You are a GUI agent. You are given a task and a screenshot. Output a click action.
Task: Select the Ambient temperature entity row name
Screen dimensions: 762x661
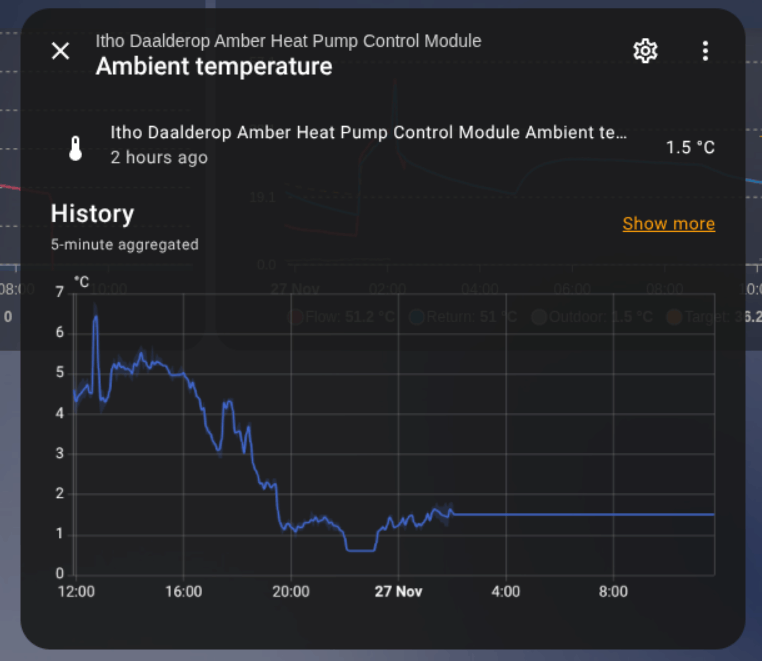coord(368,133)
